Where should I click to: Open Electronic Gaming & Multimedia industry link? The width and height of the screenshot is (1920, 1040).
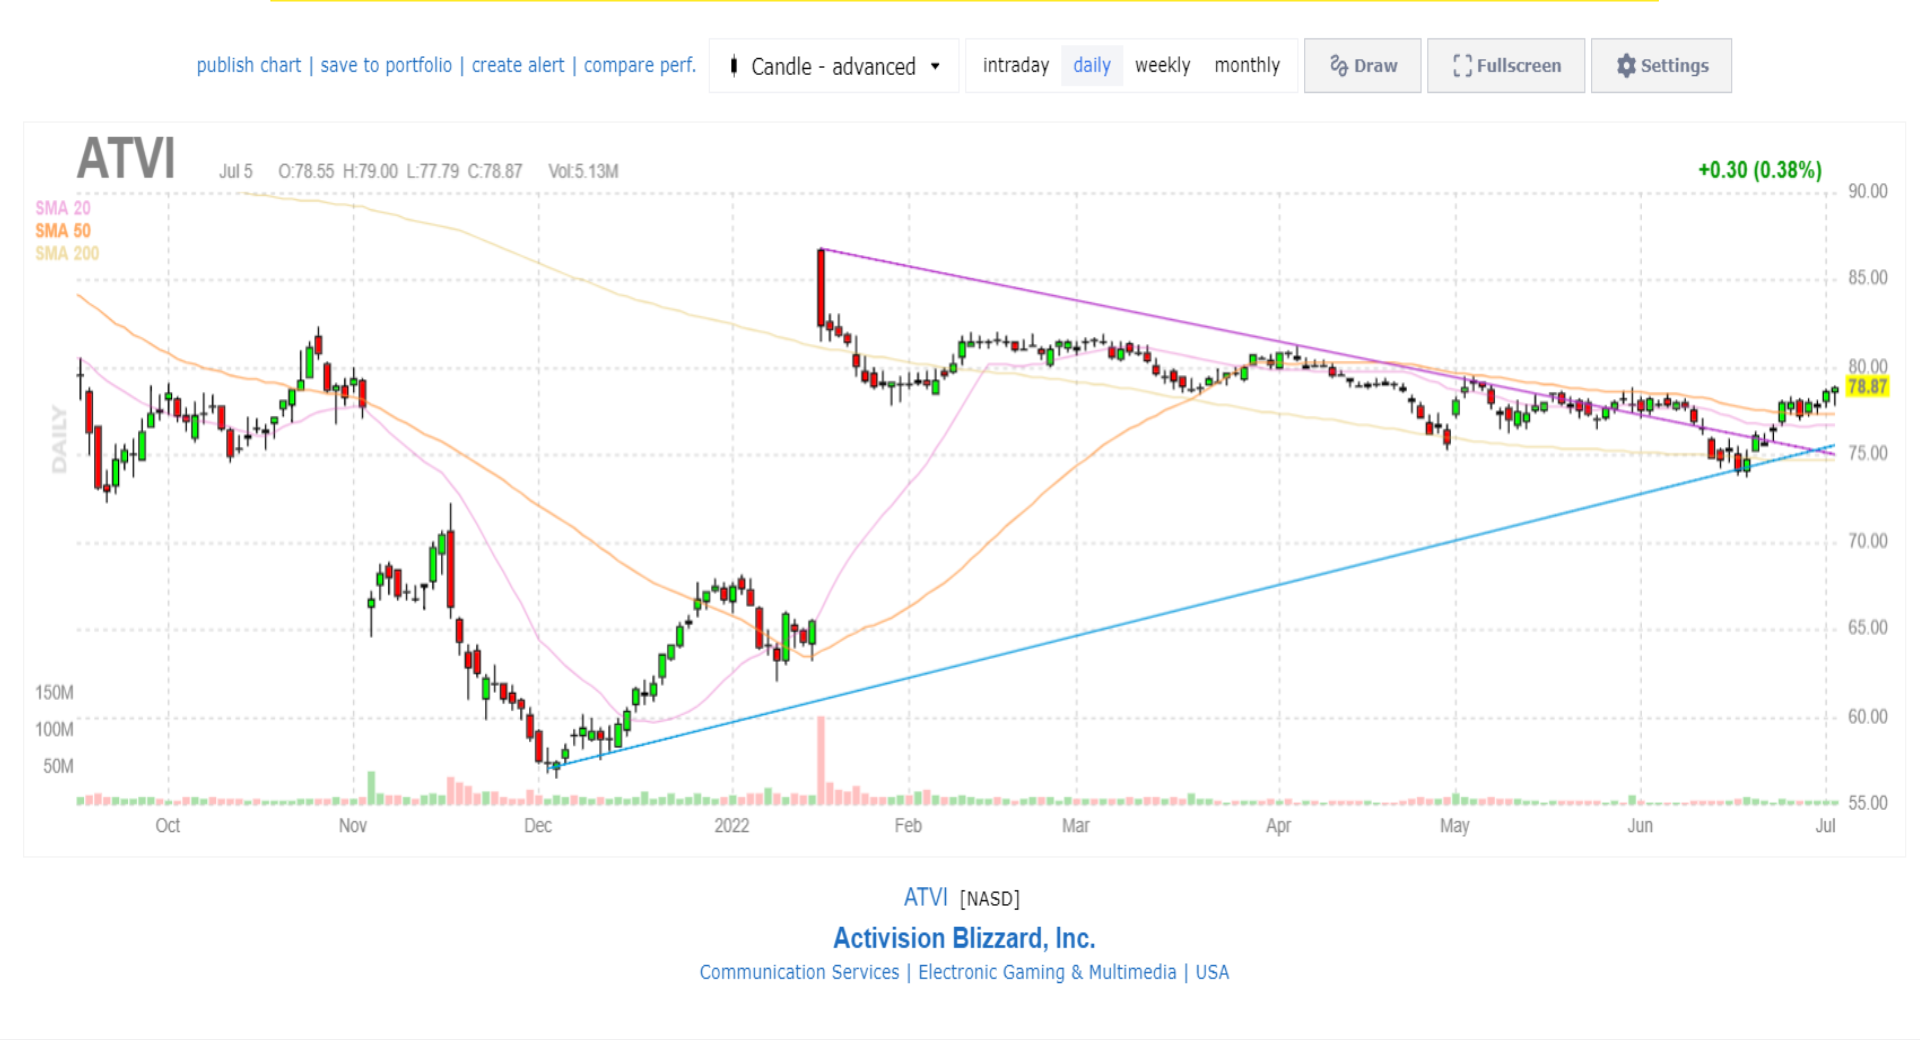point(1047,972)
